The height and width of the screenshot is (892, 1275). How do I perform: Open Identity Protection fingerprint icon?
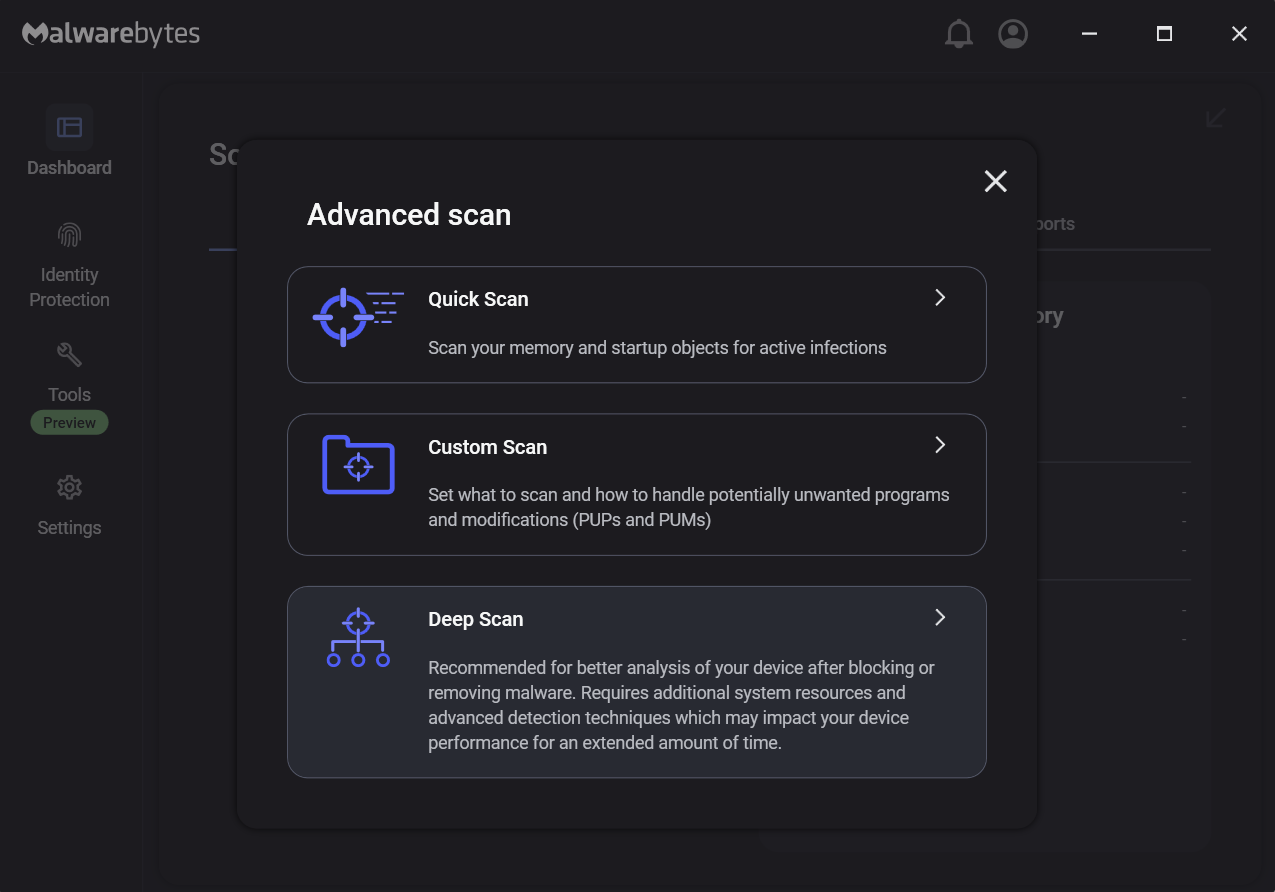coord(69,235)
